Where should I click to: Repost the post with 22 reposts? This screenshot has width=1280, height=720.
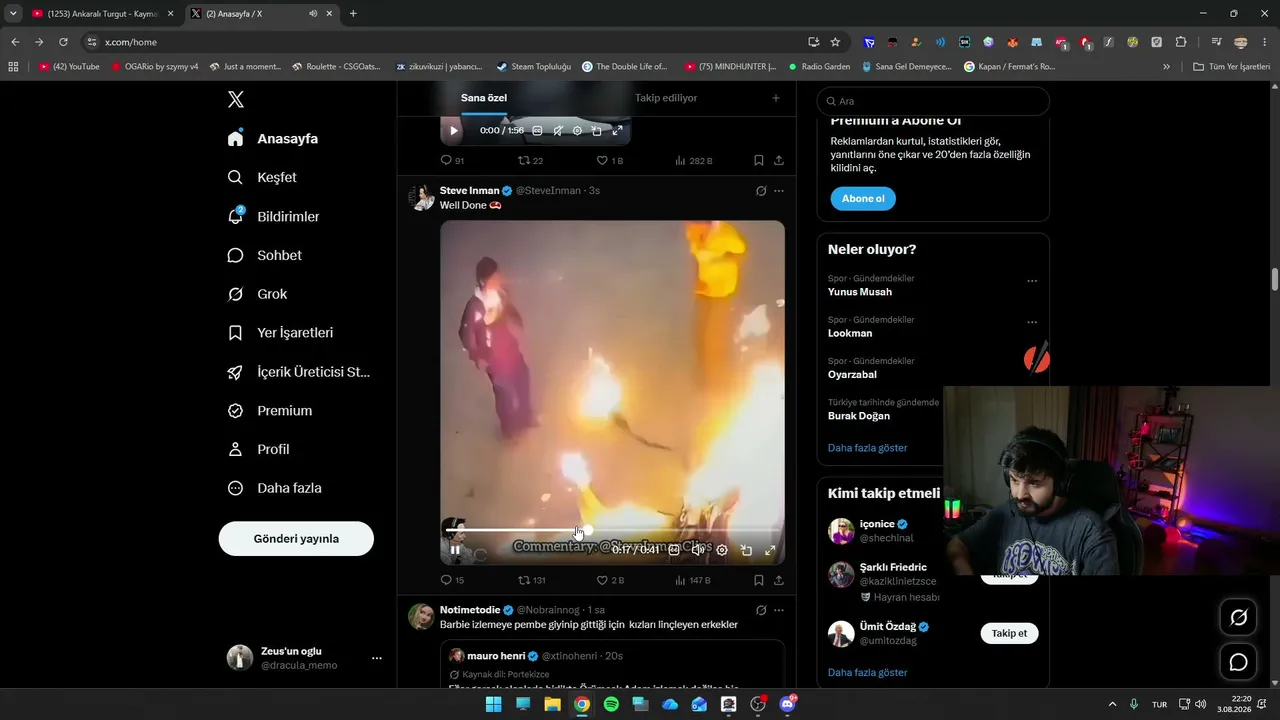click(530, 160)
